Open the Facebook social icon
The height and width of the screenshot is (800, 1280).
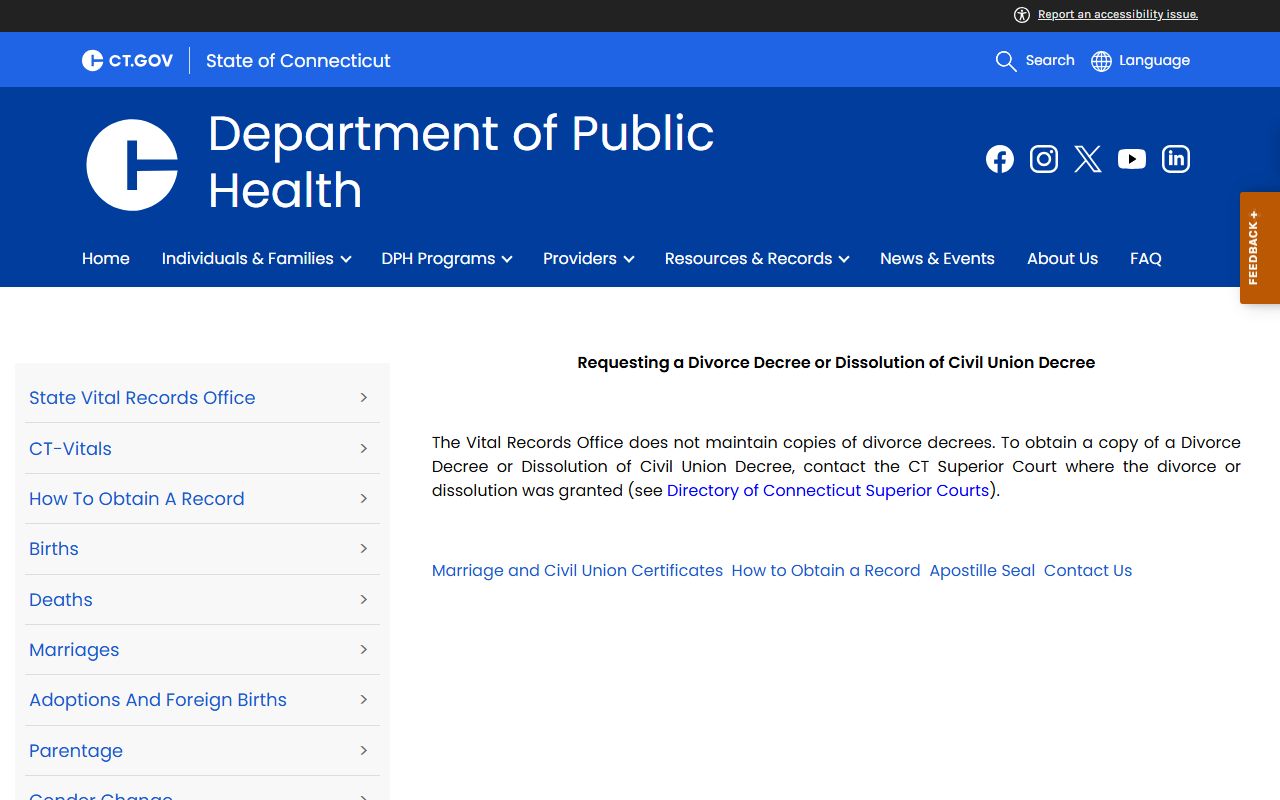pos(999,159)
